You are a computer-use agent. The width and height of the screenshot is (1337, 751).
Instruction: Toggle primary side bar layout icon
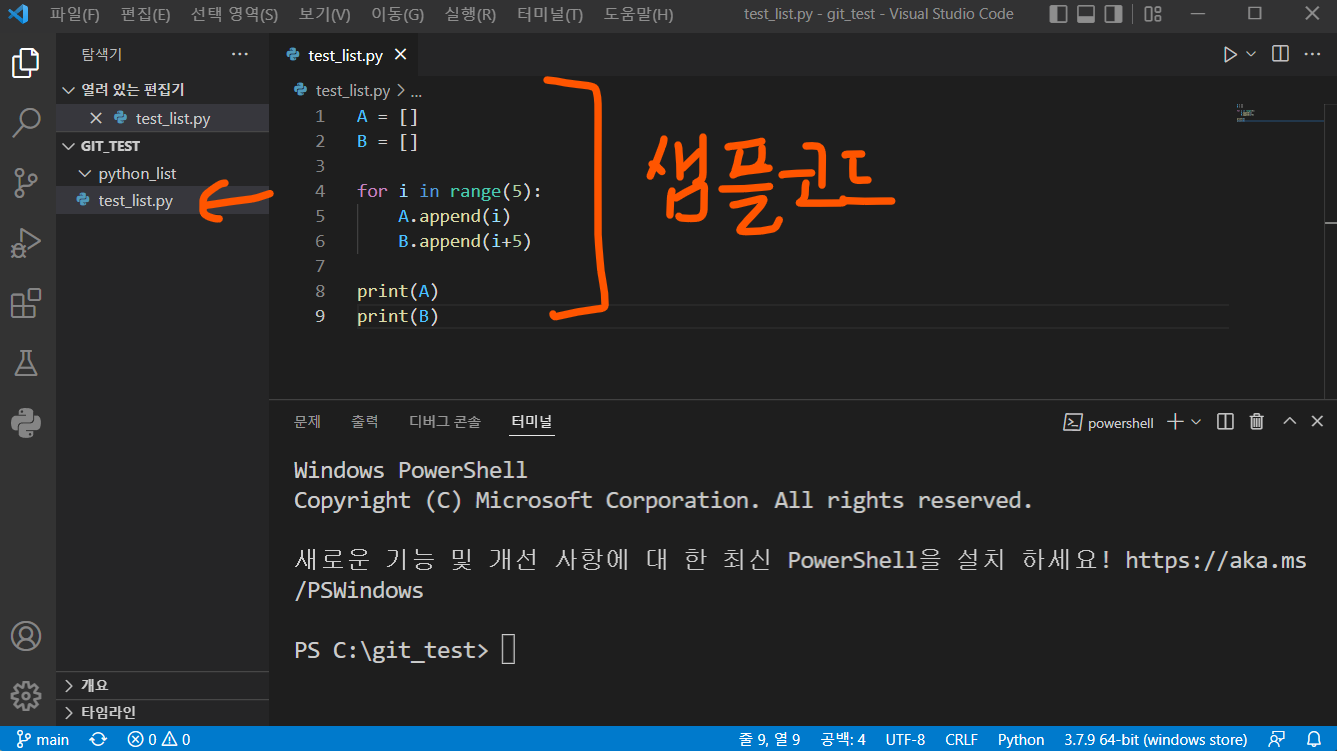point(1059,14)
